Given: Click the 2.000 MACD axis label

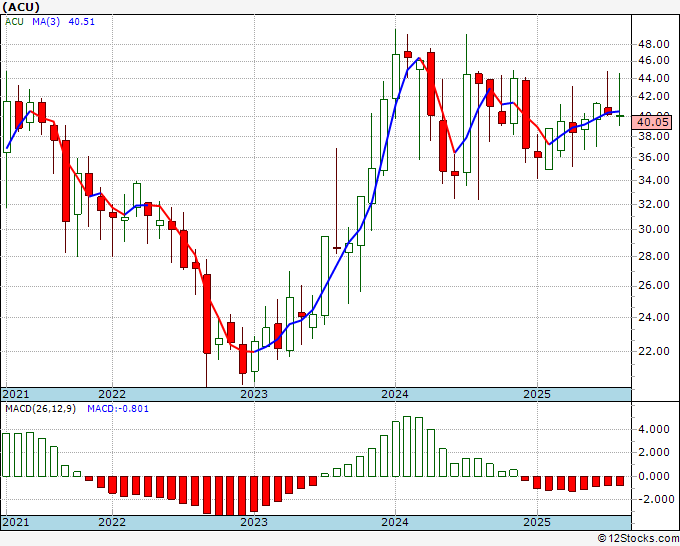Looking at the screenshot, I should 653,452.
